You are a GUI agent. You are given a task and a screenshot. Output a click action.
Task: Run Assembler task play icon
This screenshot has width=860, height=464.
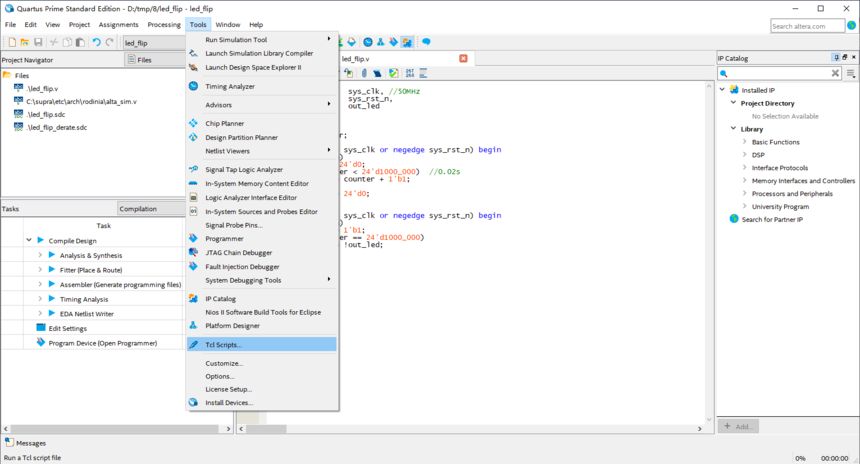52,284
